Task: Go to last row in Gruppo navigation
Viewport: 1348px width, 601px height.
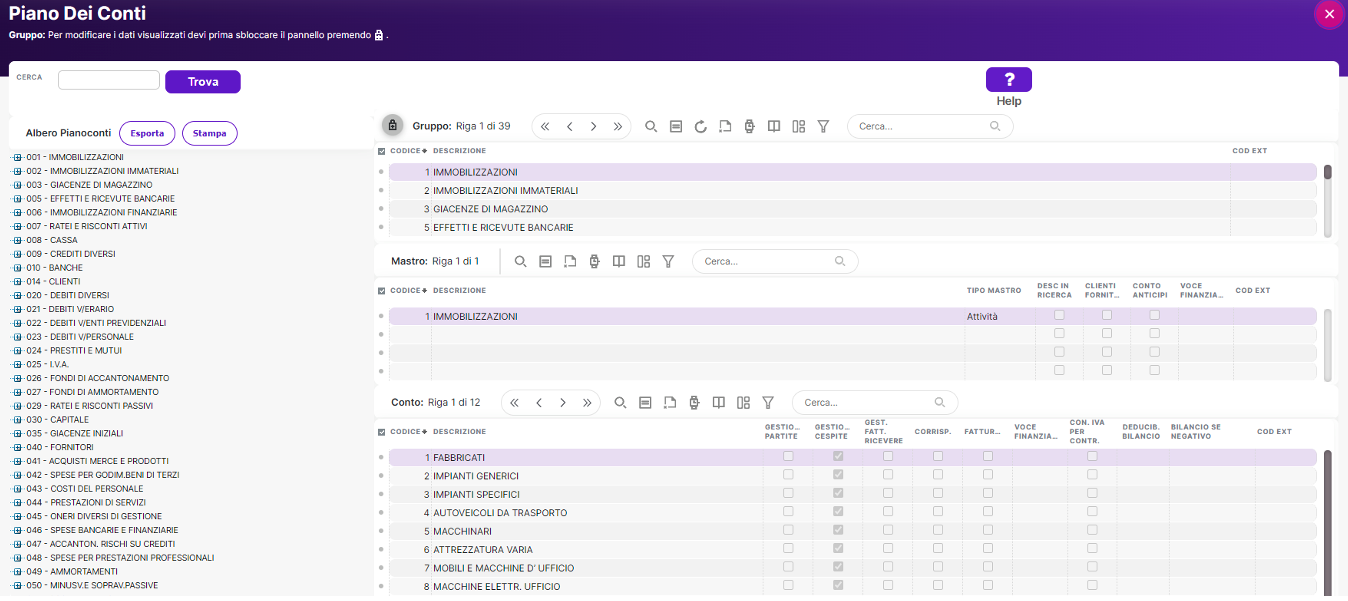Action: point(617,126)
